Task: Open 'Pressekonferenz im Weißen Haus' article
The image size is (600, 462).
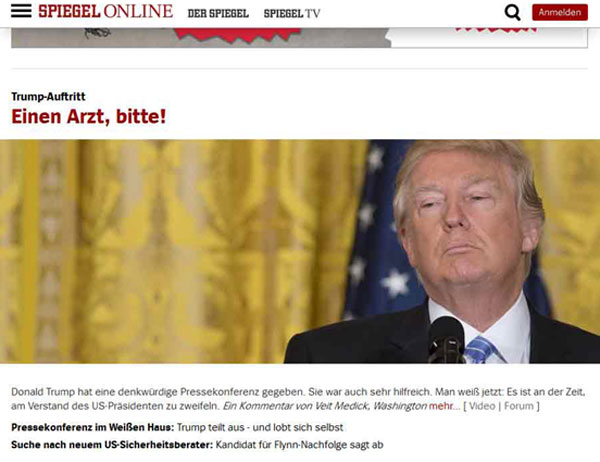Action: coord(93,427)
